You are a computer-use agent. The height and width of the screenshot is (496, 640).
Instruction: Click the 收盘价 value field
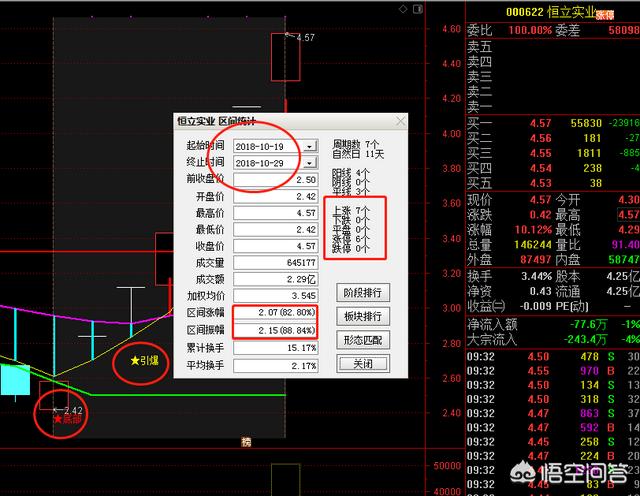276,246
